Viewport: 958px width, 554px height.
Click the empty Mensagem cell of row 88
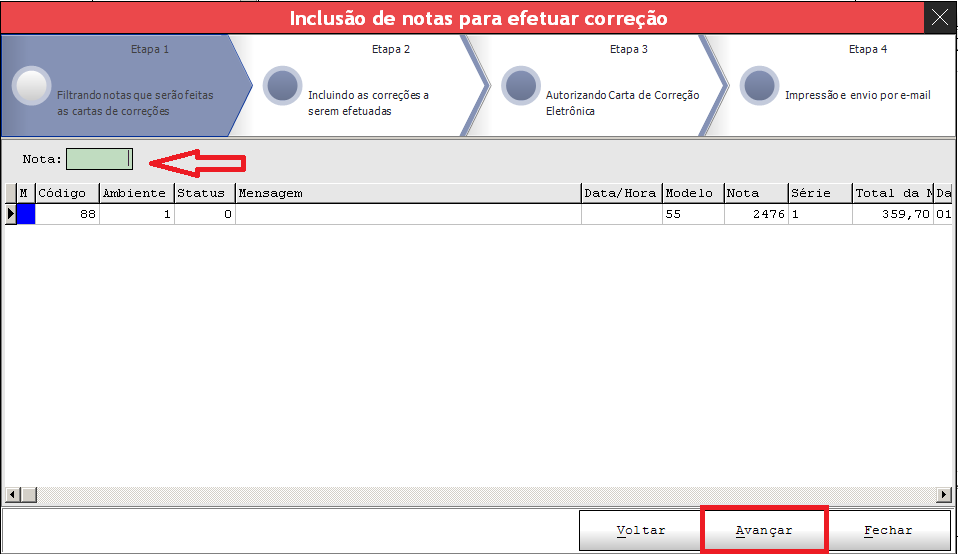point(408,214)
